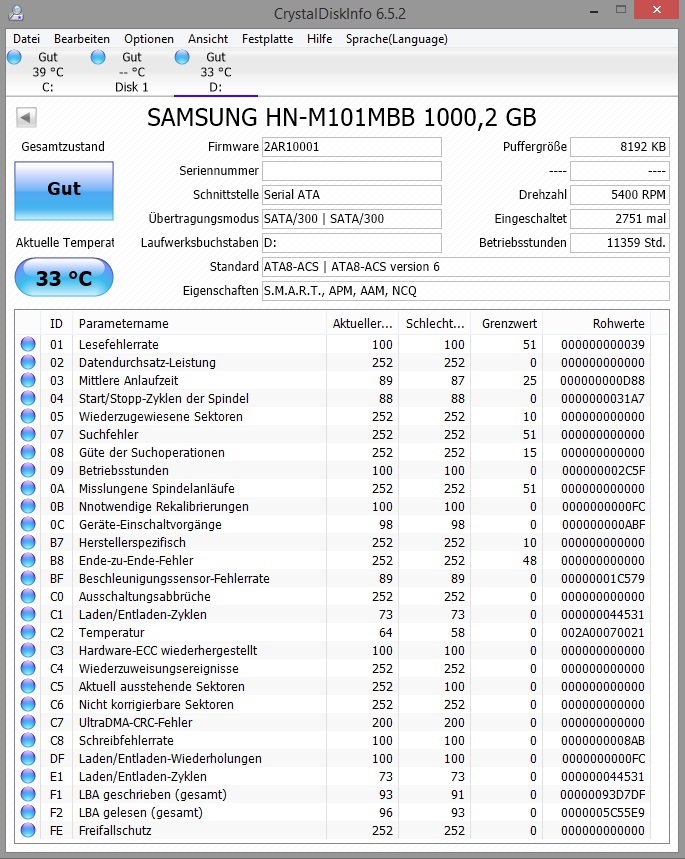This screenshot has width=685, height=859.
Task: Open the Sprache(Language) menu
Action: point(397,39)
